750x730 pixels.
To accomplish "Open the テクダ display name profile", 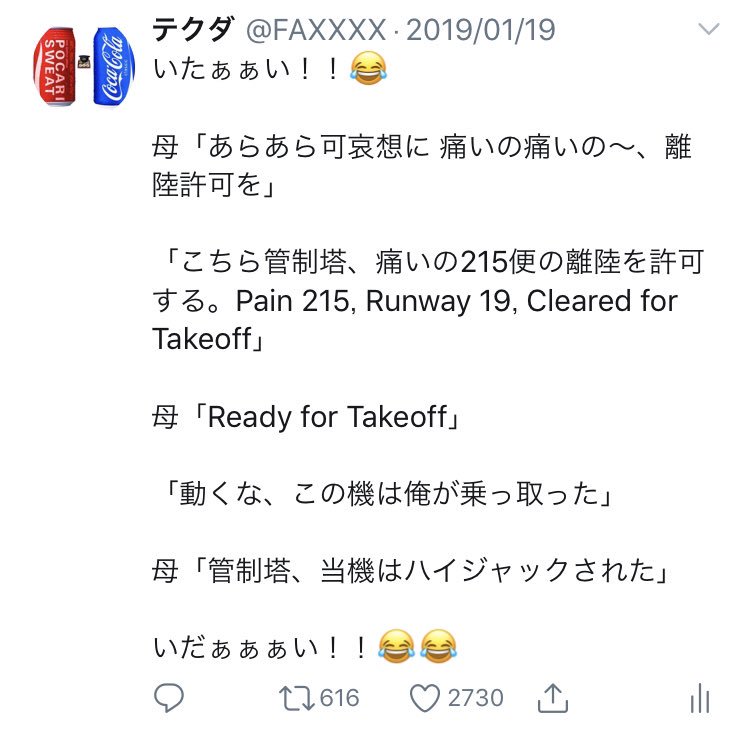I will coord(194,29).
